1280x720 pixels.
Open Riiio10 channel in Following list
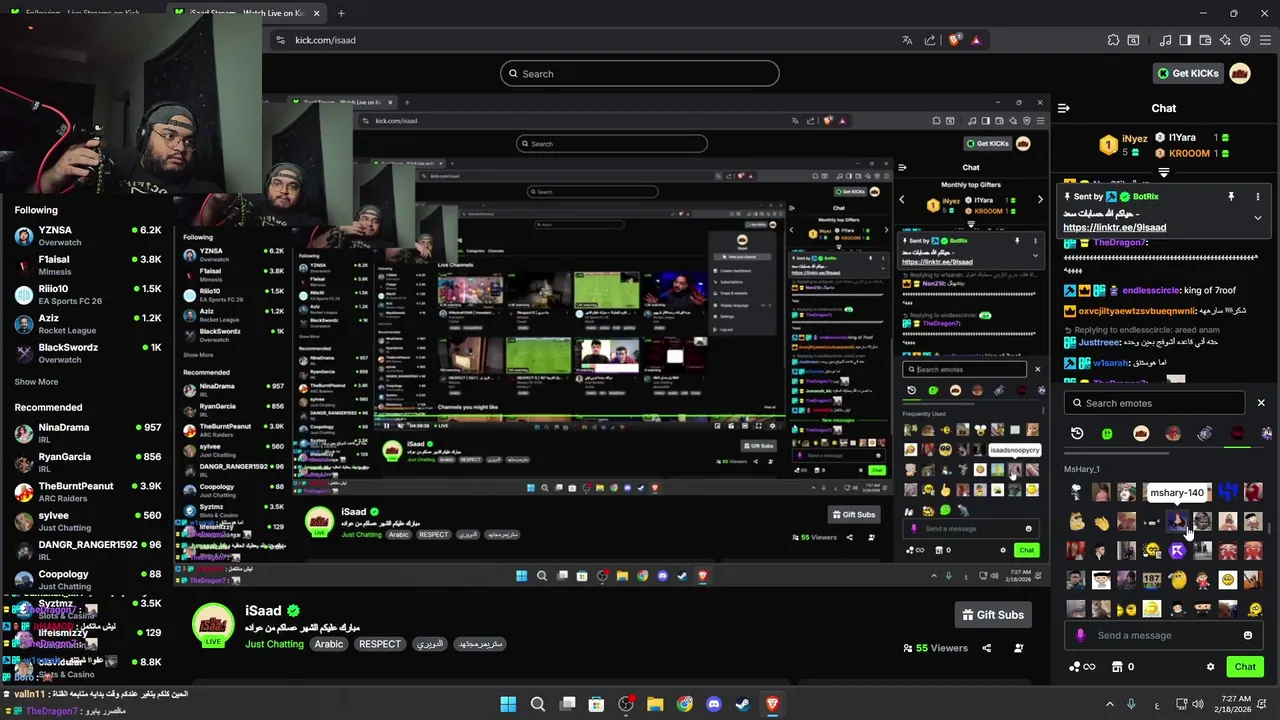point(88,294)
